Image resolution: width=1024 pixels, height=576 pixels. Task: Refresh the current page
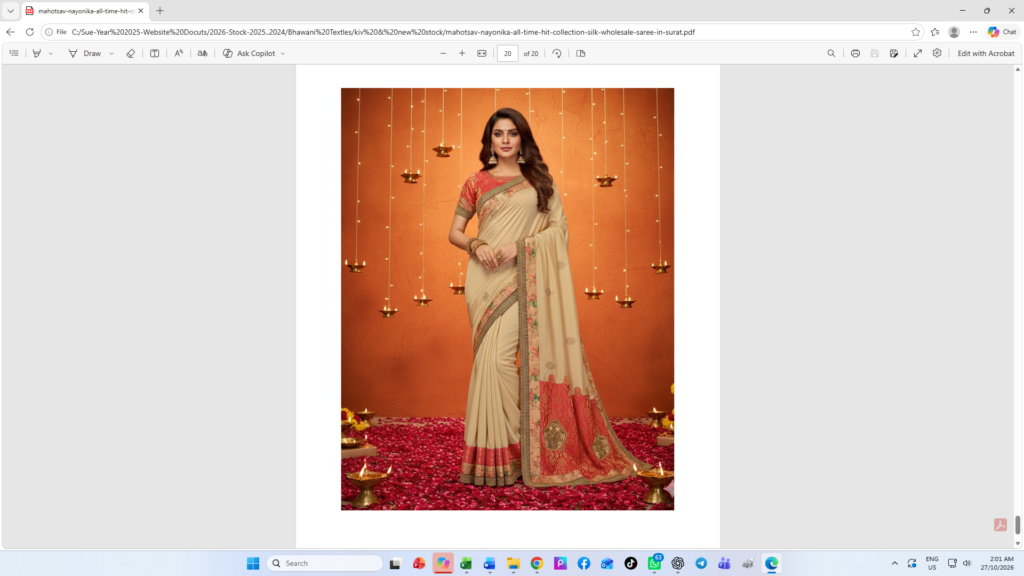(x=29, y=32)
